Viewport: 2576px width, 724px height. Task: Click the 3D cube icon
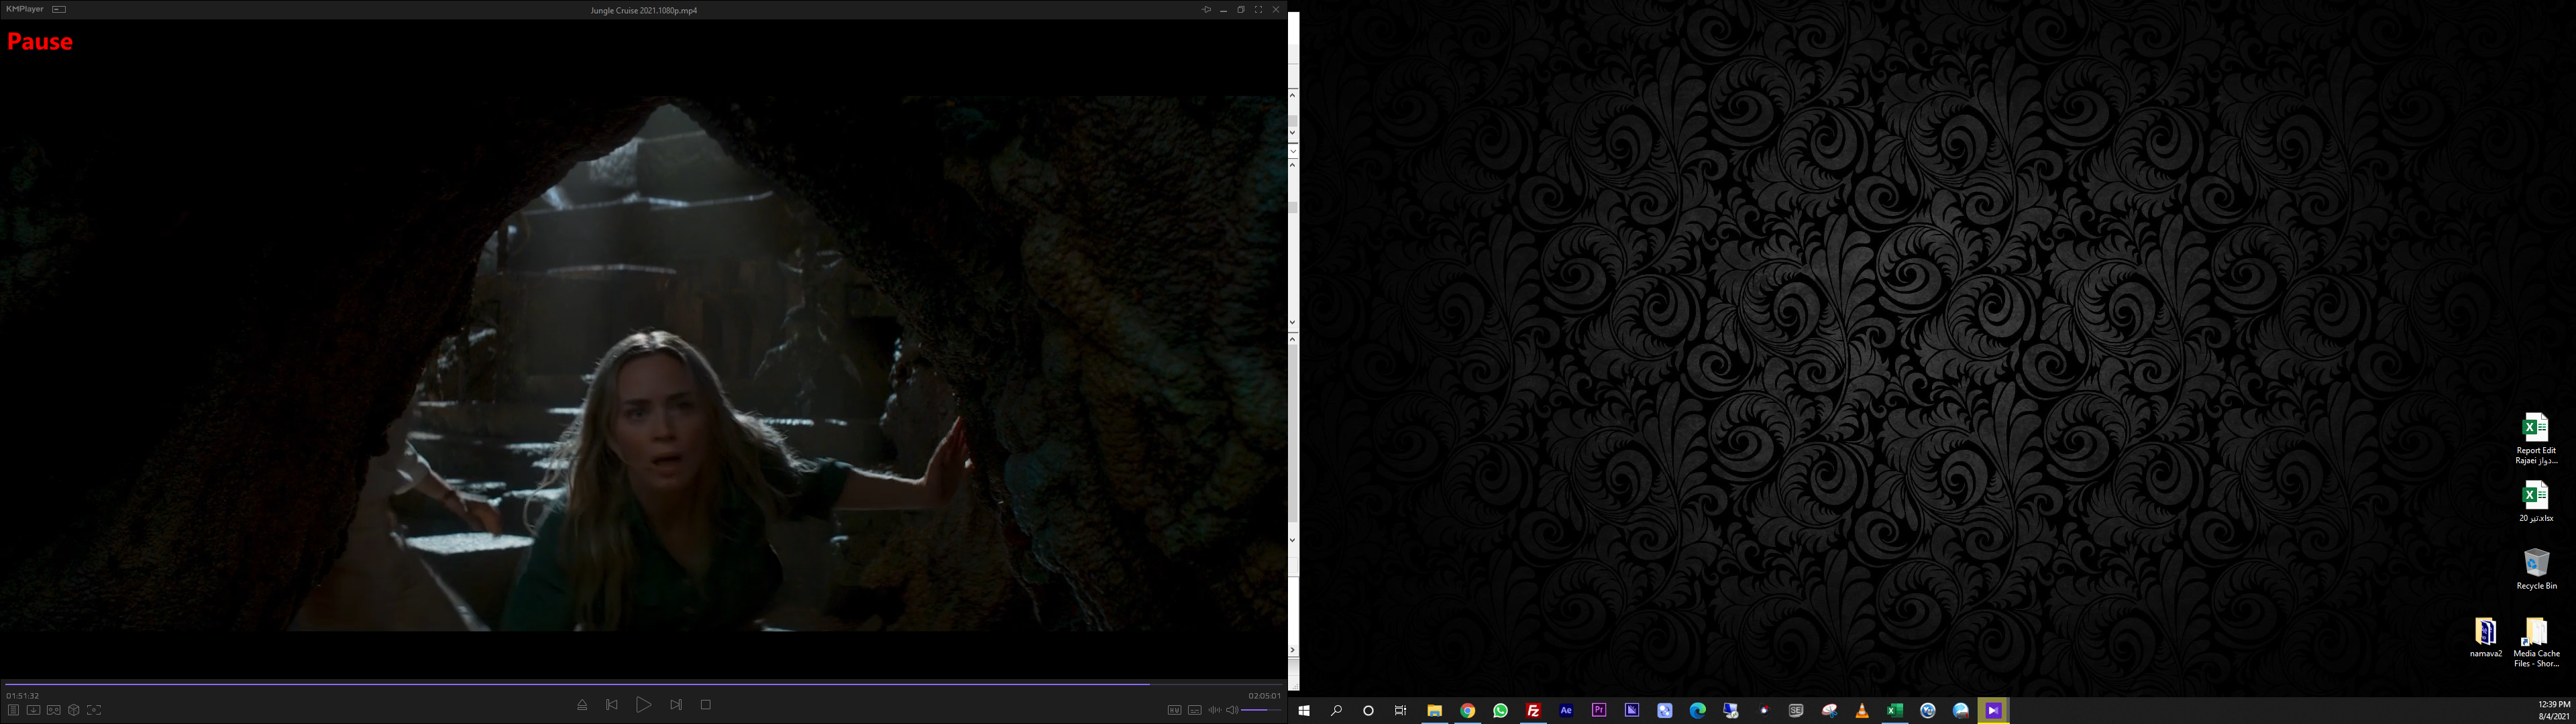coord(74,710)
